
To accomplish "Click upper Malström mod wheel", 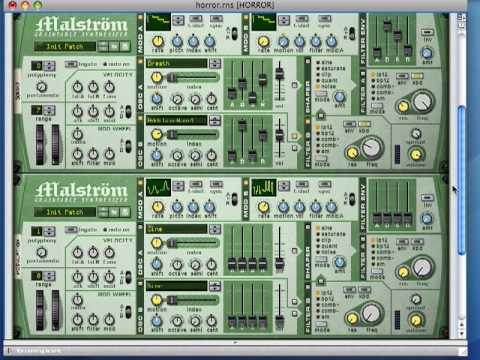I will [55, 145].
